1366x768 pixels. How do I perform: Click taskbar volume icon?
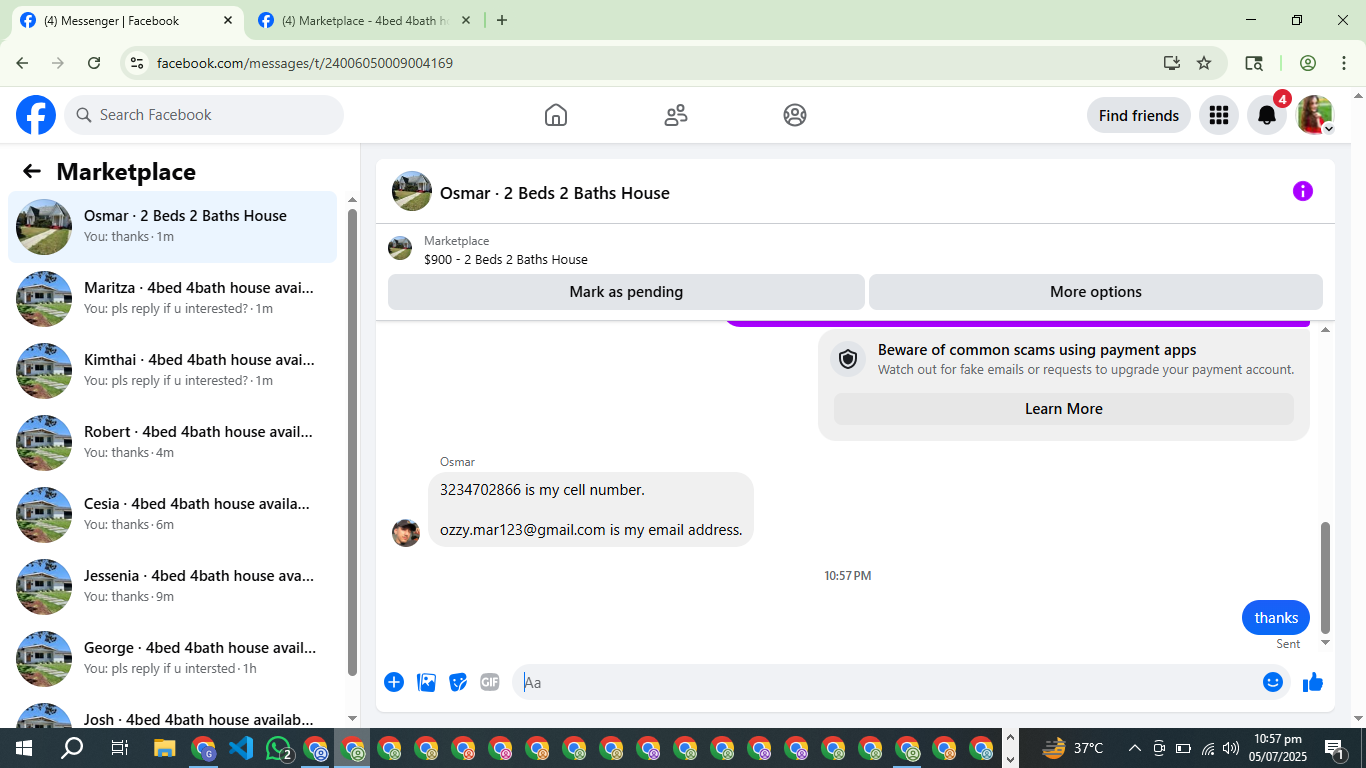pyautogui.click(x=1231, y=748)
